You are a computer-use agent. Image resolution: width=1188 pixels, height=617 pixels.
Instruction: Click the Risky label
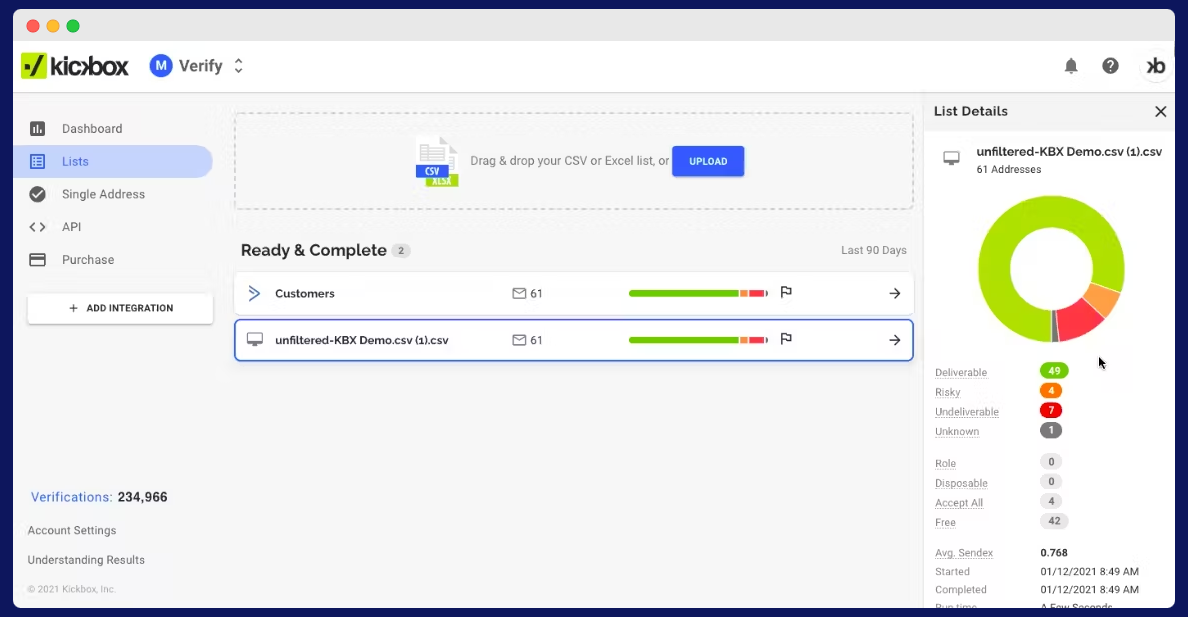(x=948, y=392)
